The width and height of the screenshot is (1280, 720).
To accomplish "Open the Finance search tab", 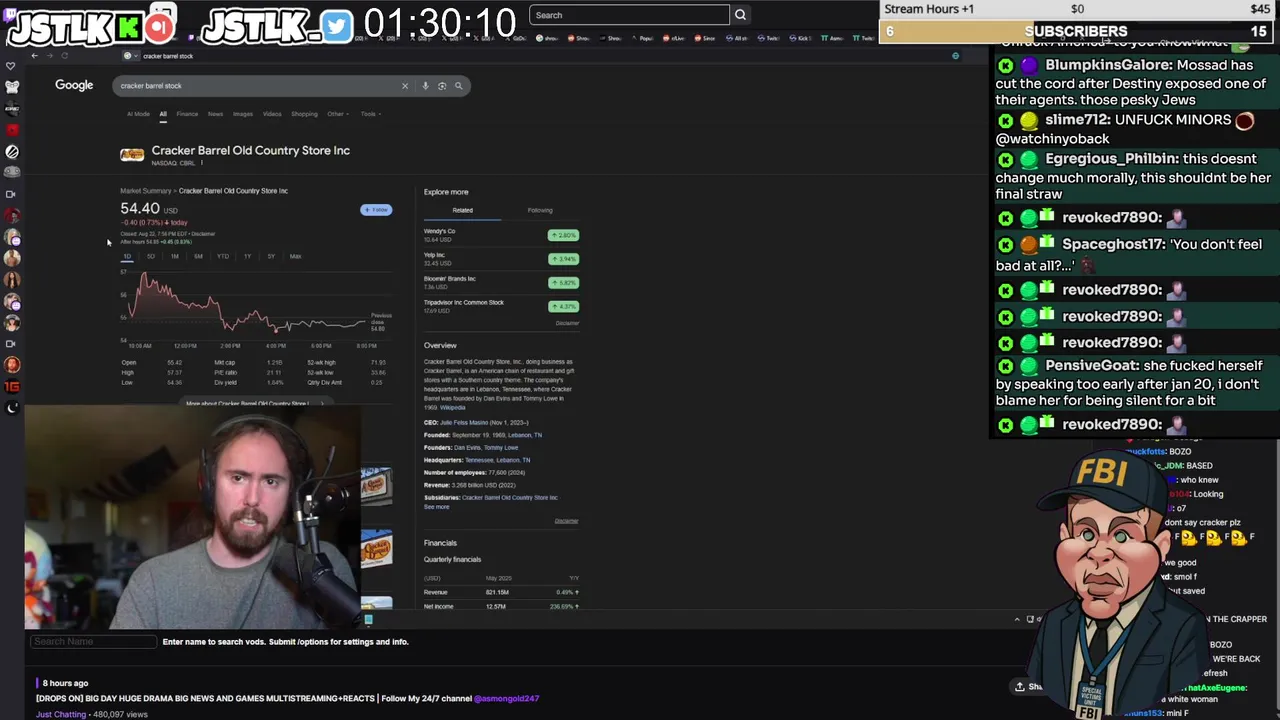I will point(187,114).
